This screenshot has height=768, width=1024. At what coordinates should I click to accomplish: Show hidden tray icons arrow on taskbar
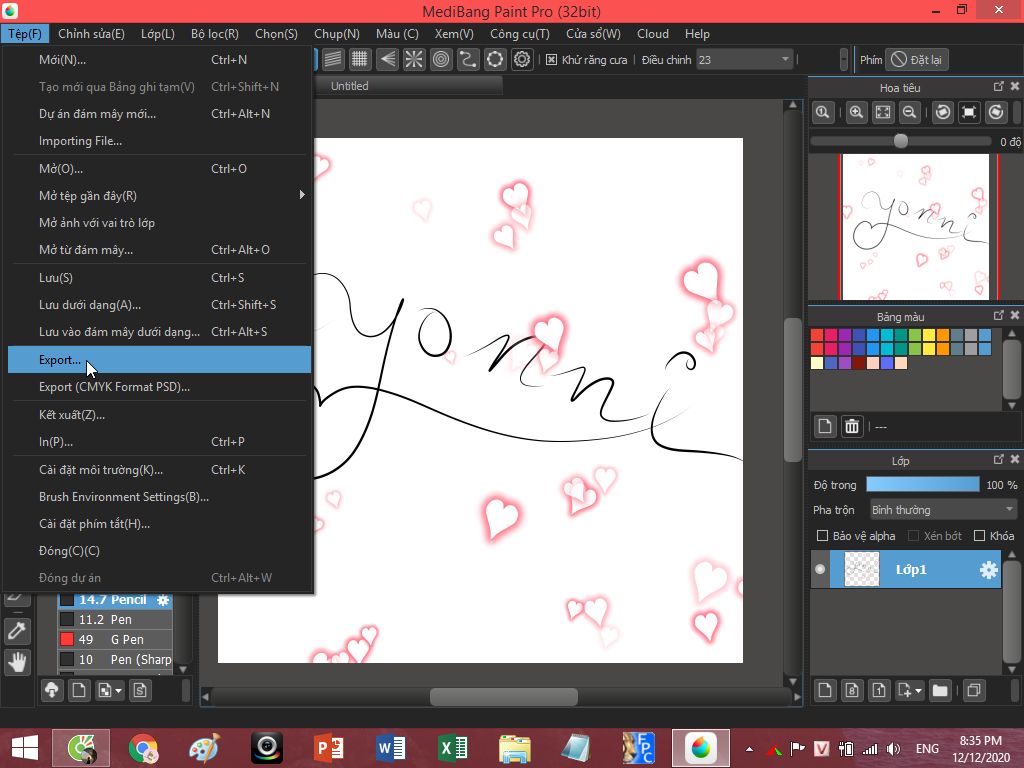(x=749, y=749)
